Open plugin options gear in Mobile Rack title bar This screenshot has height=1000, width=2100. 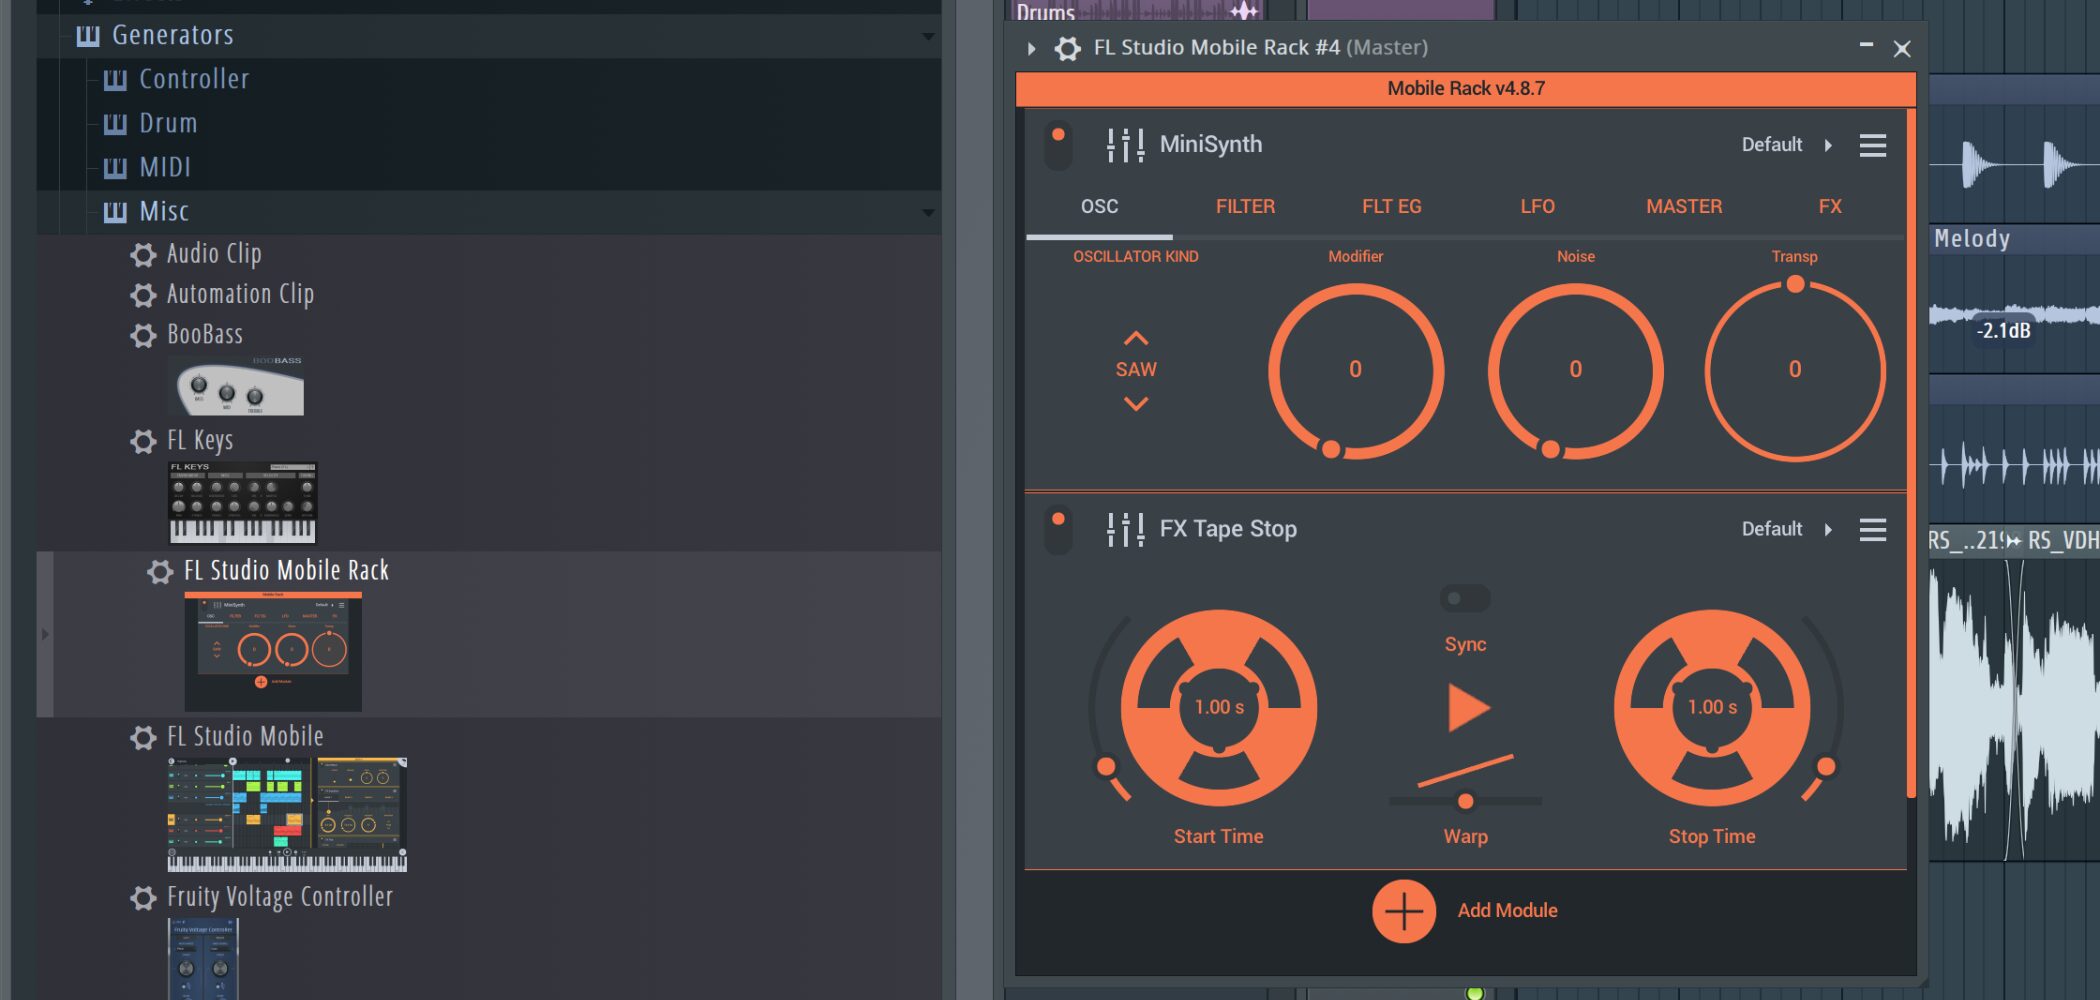pyautogui.click(x=1067, y=48)
